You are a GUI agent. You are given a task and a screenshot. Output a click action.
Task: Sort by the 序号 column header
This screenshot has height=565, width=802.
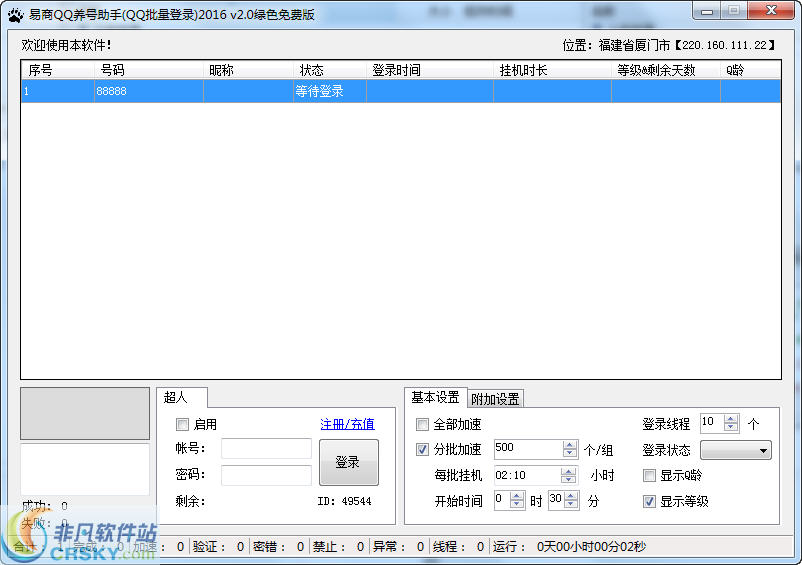click(57, 70)
